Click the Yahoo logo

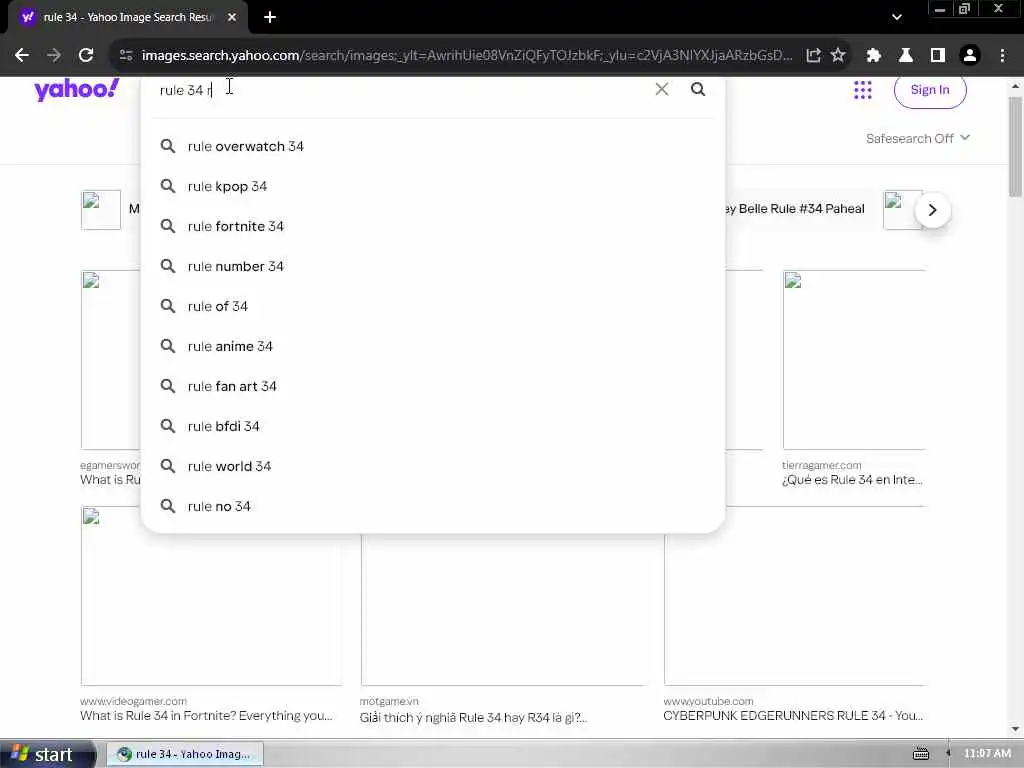(x=76, y=89)
